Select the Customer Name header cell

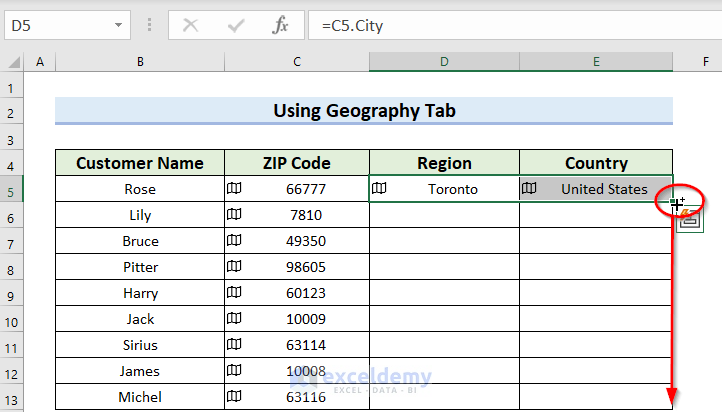(140, 163)
